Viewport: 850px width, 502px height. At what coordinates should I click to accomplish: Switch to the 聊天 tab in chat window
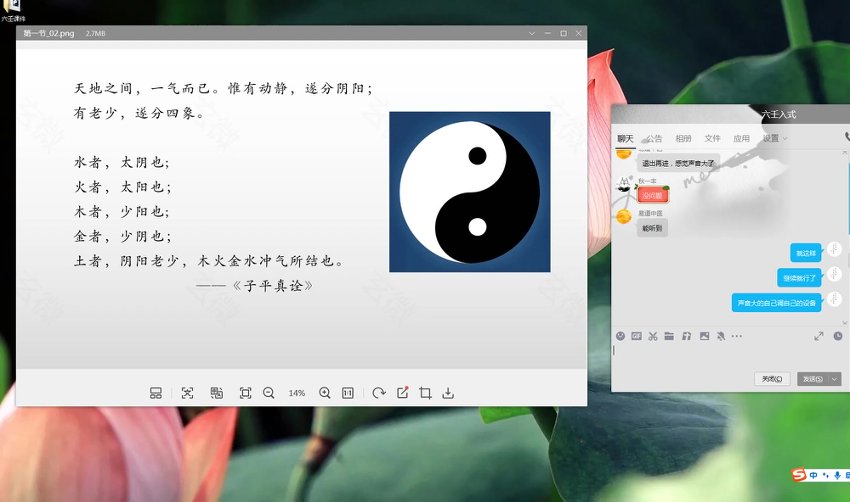click(625, 139)
